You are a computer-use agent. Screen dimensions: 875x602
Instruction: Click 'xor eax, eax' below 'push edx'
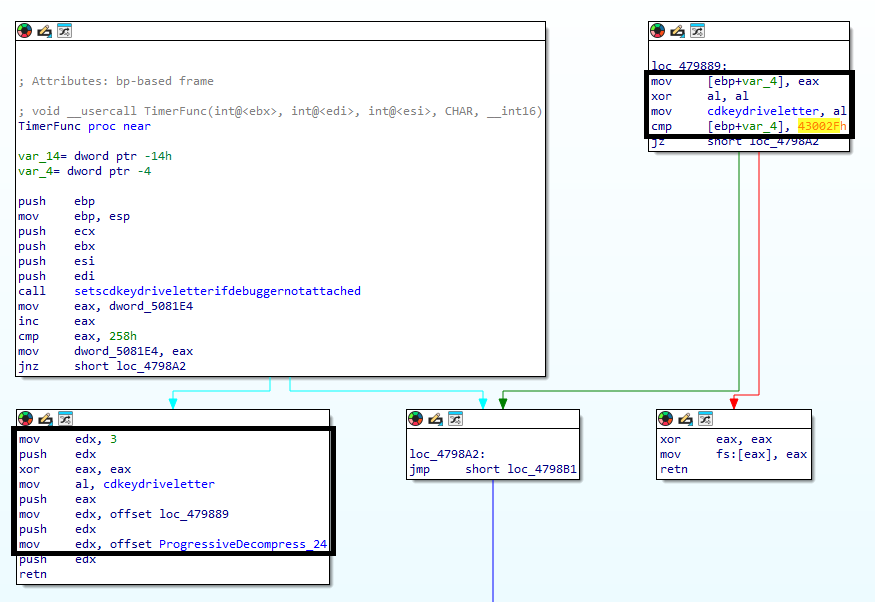[x=75, y=470]
